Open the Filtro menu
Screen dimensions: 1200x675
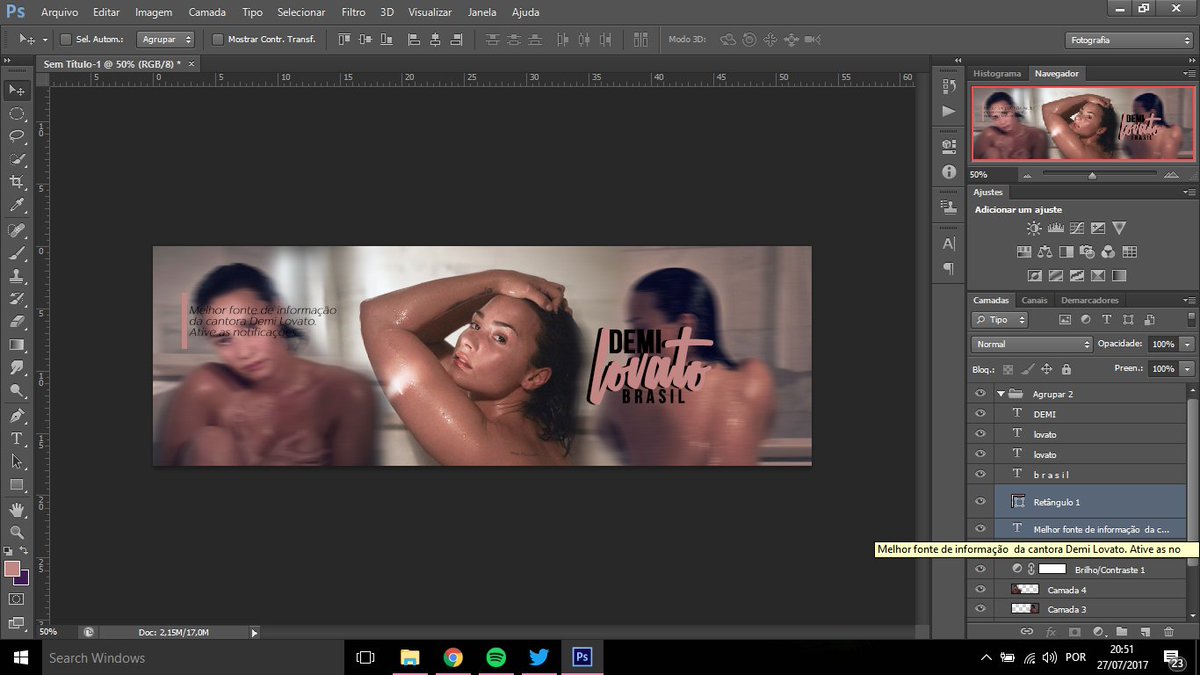pyautogui.click(x=355, y=11)
